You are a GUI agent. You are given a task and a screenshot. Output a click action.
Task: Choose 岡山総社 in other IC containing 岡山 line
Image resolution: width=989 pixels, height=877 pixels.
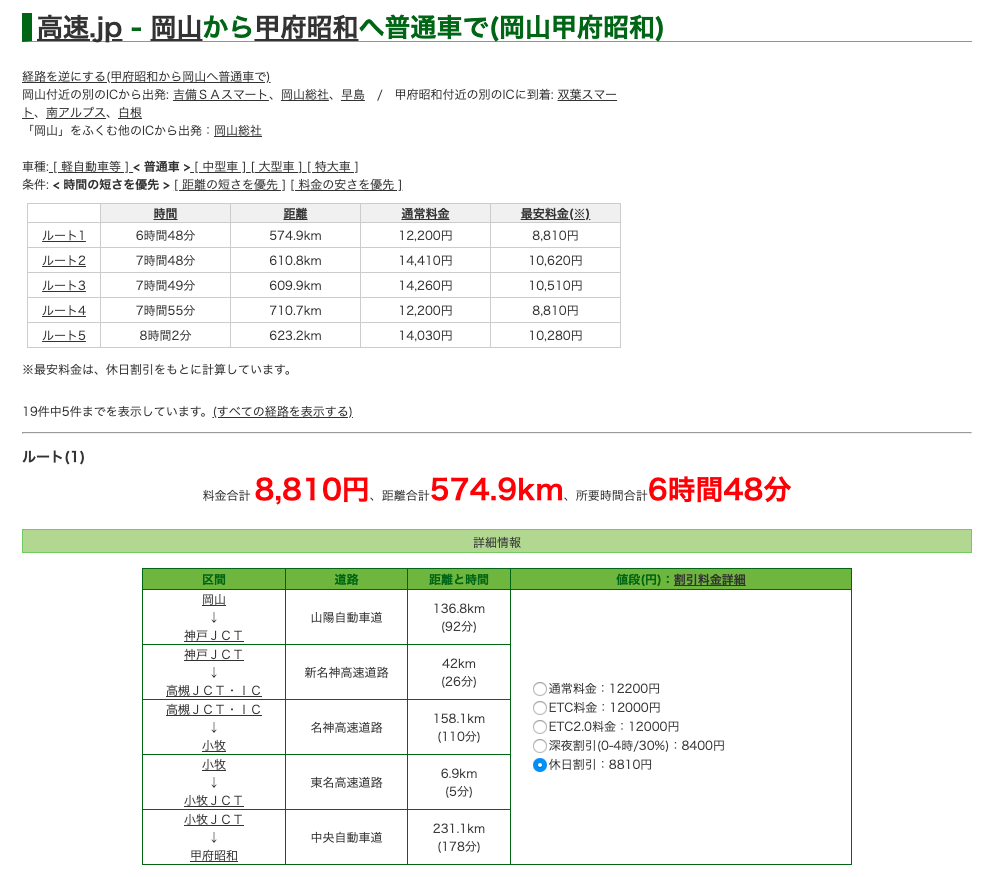(237, 131)
